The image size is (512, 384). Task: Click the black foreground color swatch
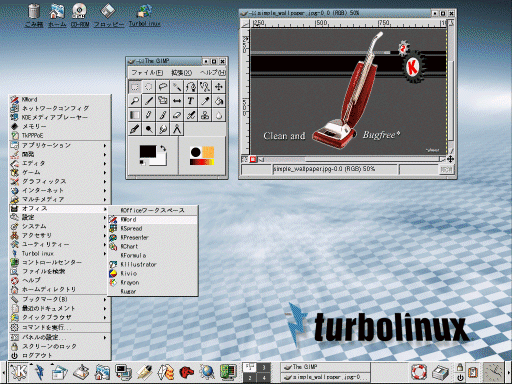148,151
